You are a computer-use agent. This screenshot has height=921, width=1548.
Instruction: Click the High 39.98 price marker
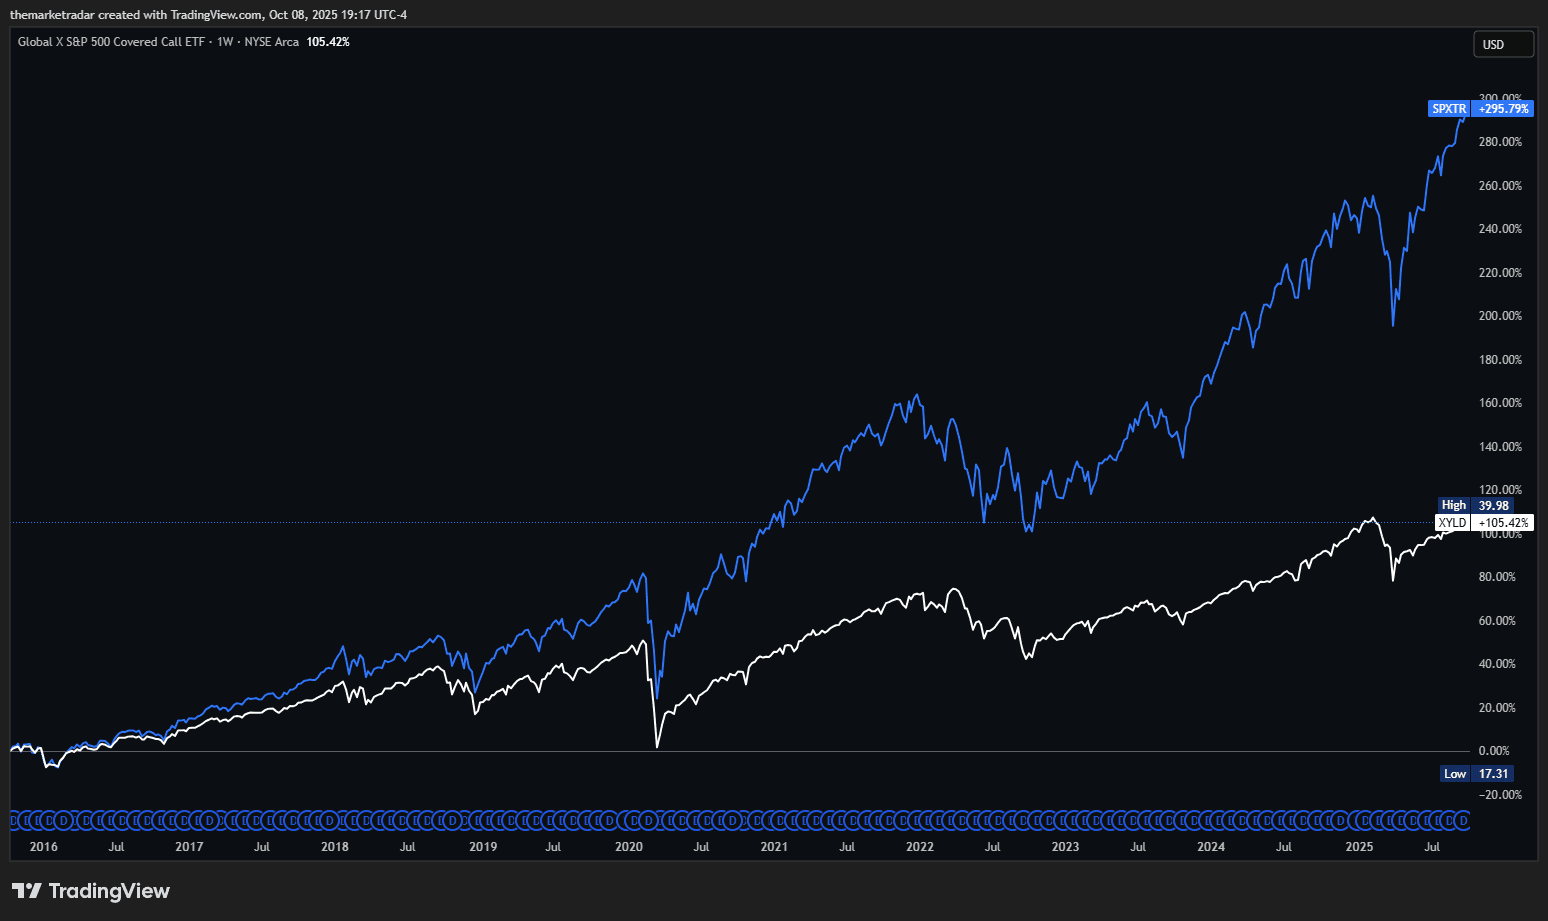click(x=1475, y=505)
